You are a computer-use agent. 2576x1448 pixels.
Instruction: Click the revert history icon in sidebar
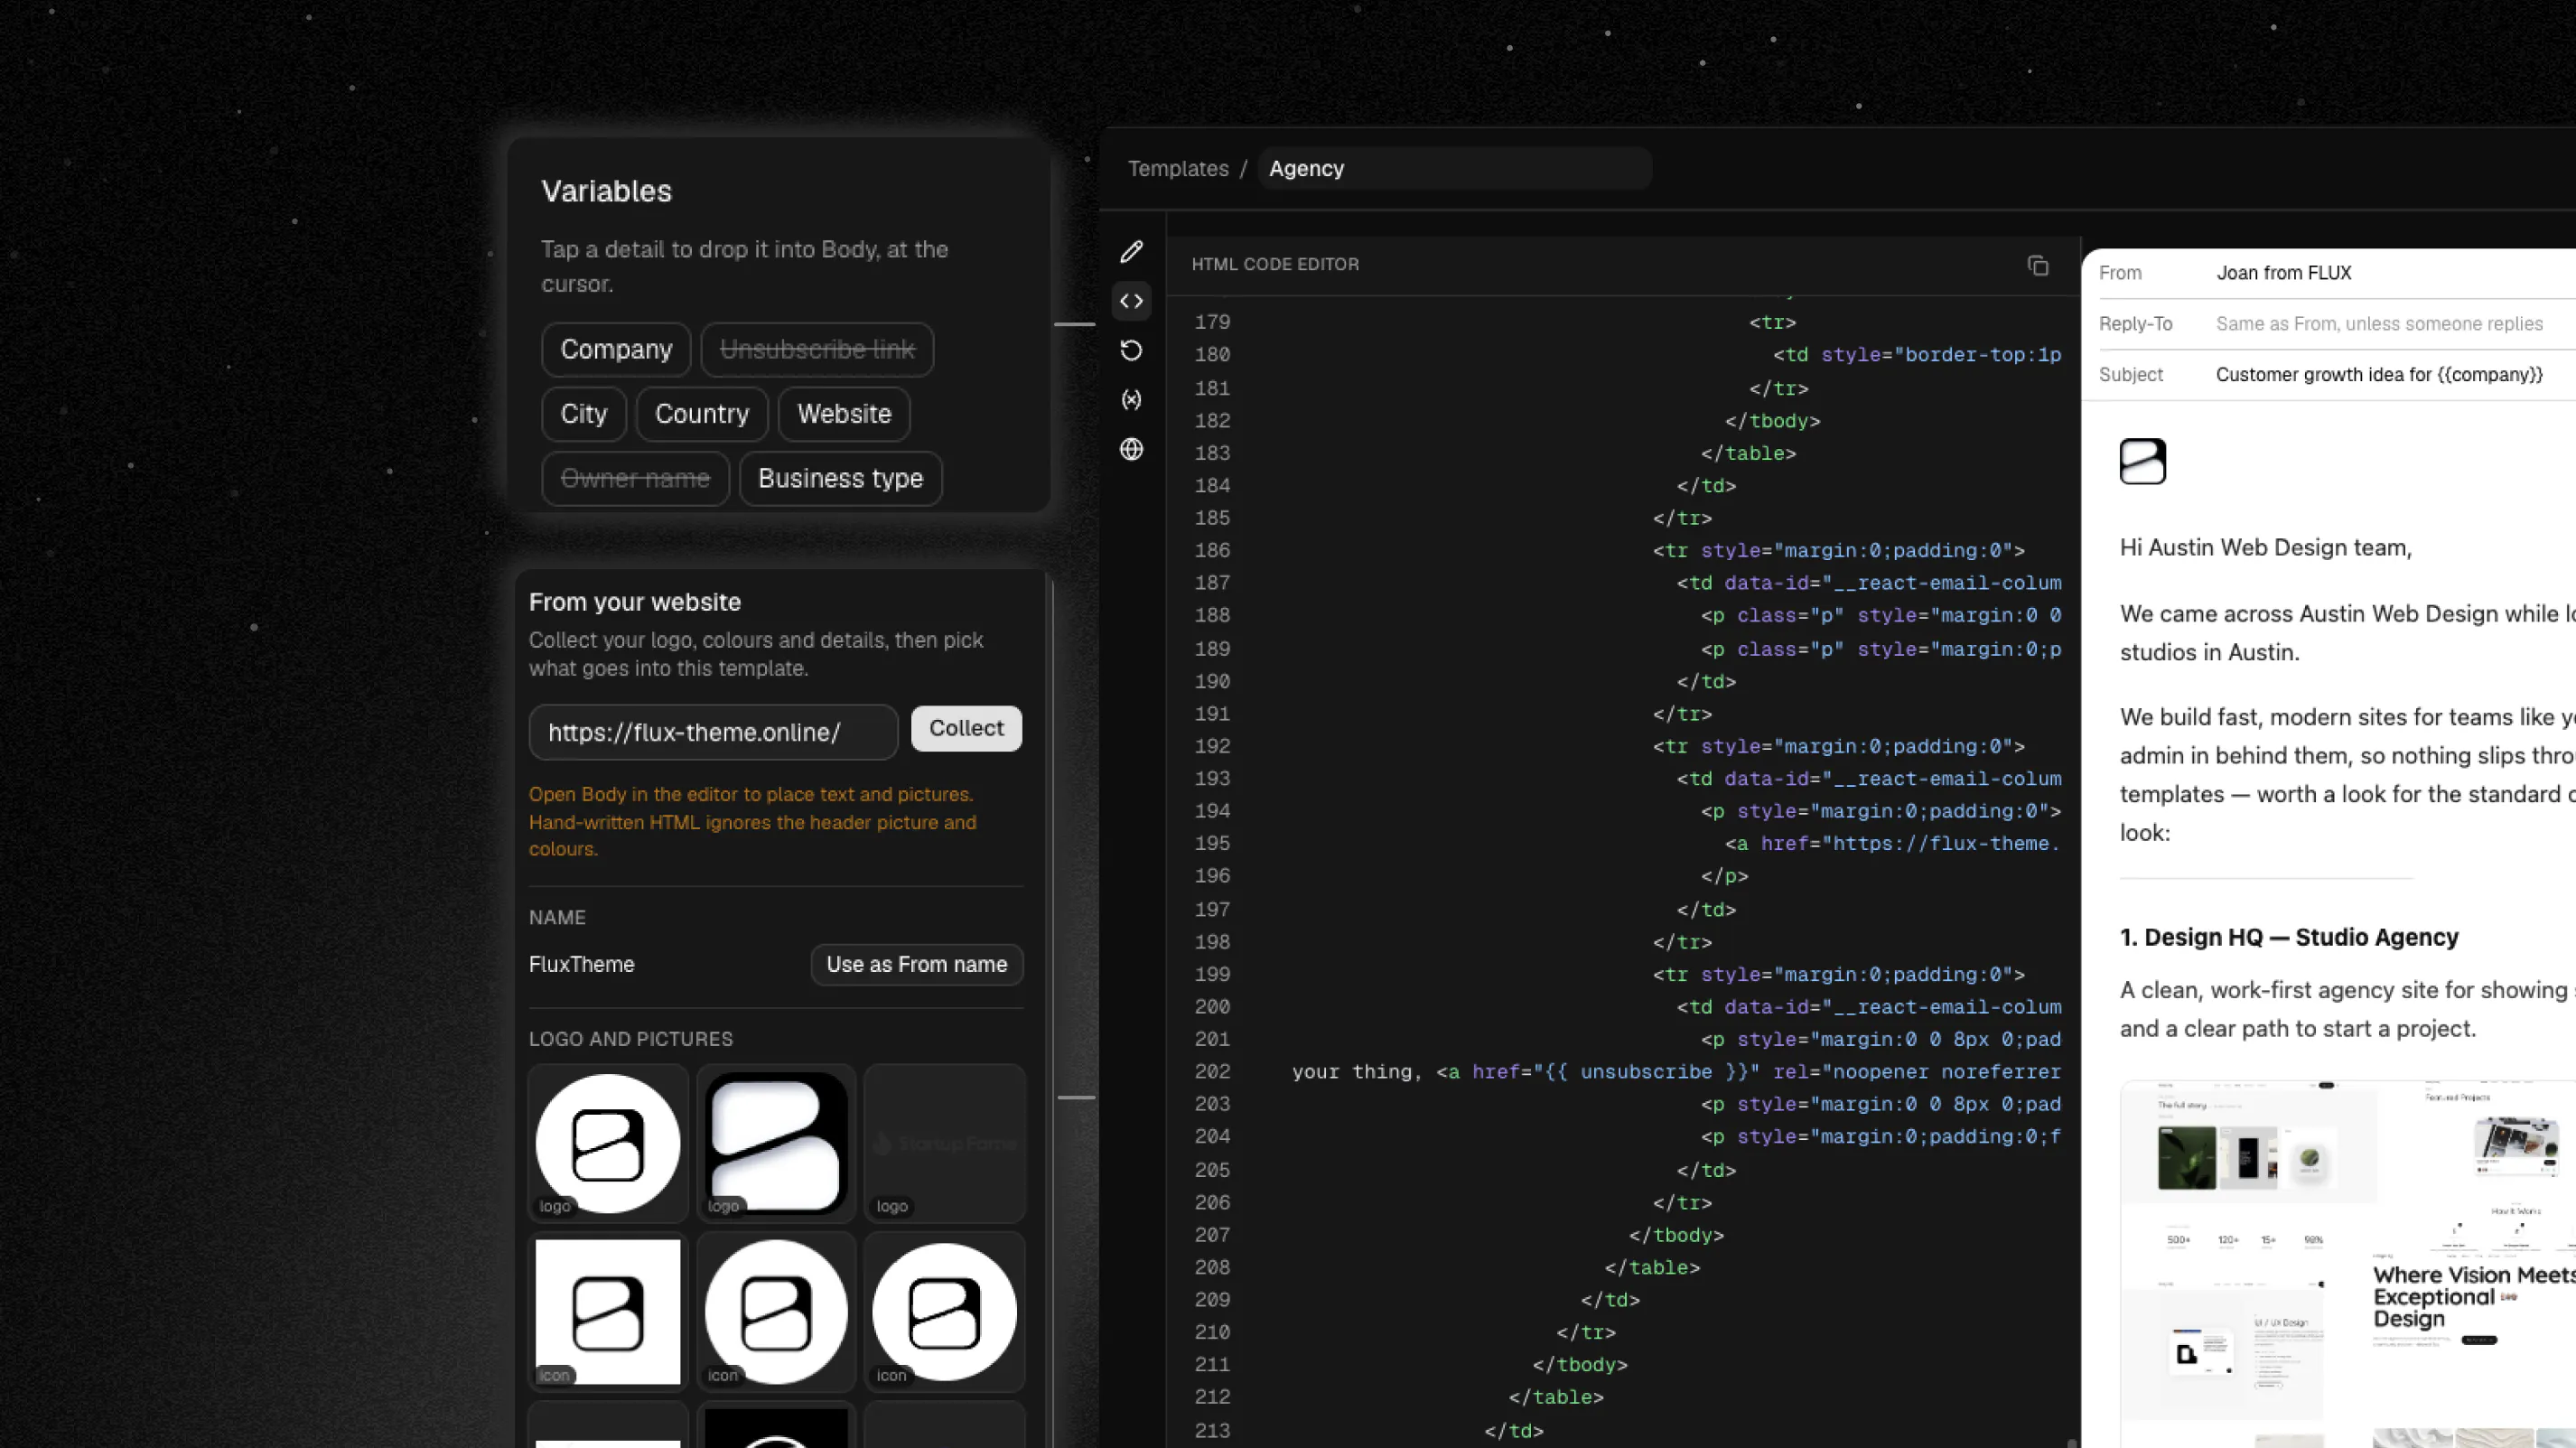click(1131, 350)
